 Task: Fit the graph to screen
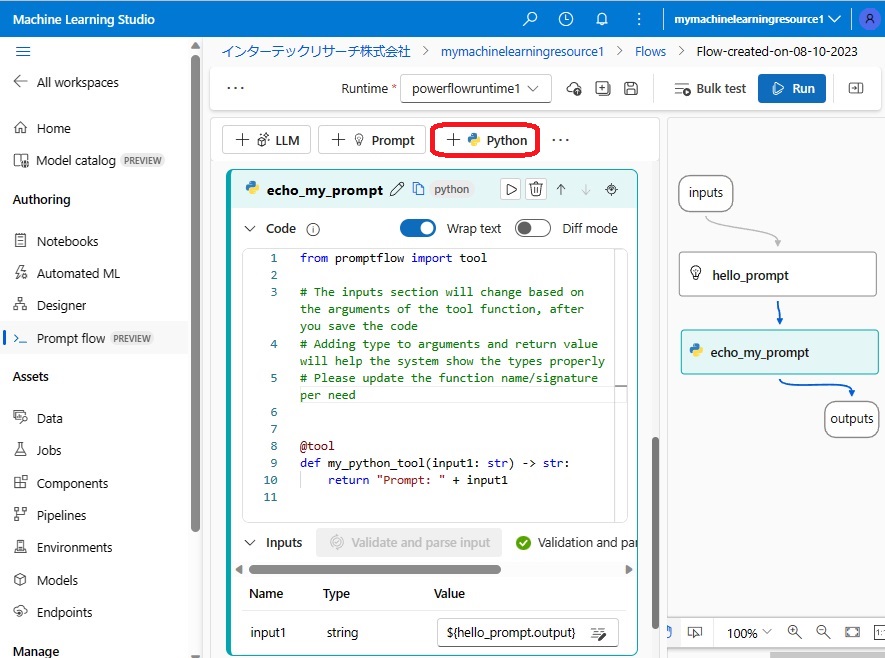(852, 632)
